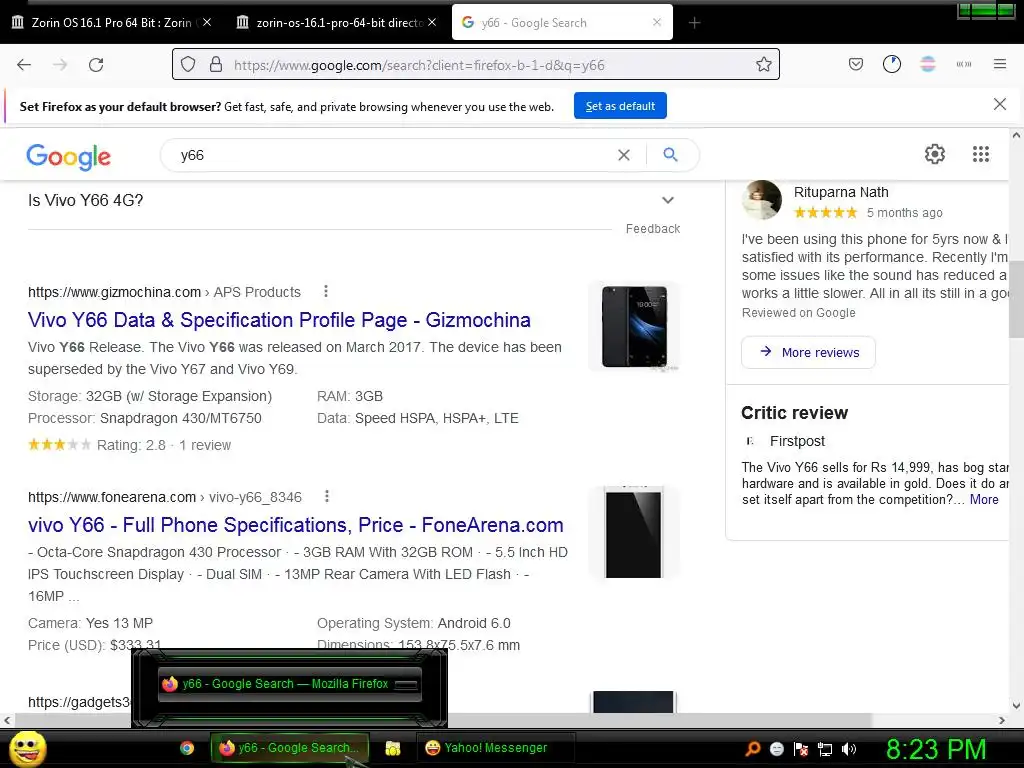The image size is (1024, 768).
Task: Click the Set as default button
Action: [620, 106]
